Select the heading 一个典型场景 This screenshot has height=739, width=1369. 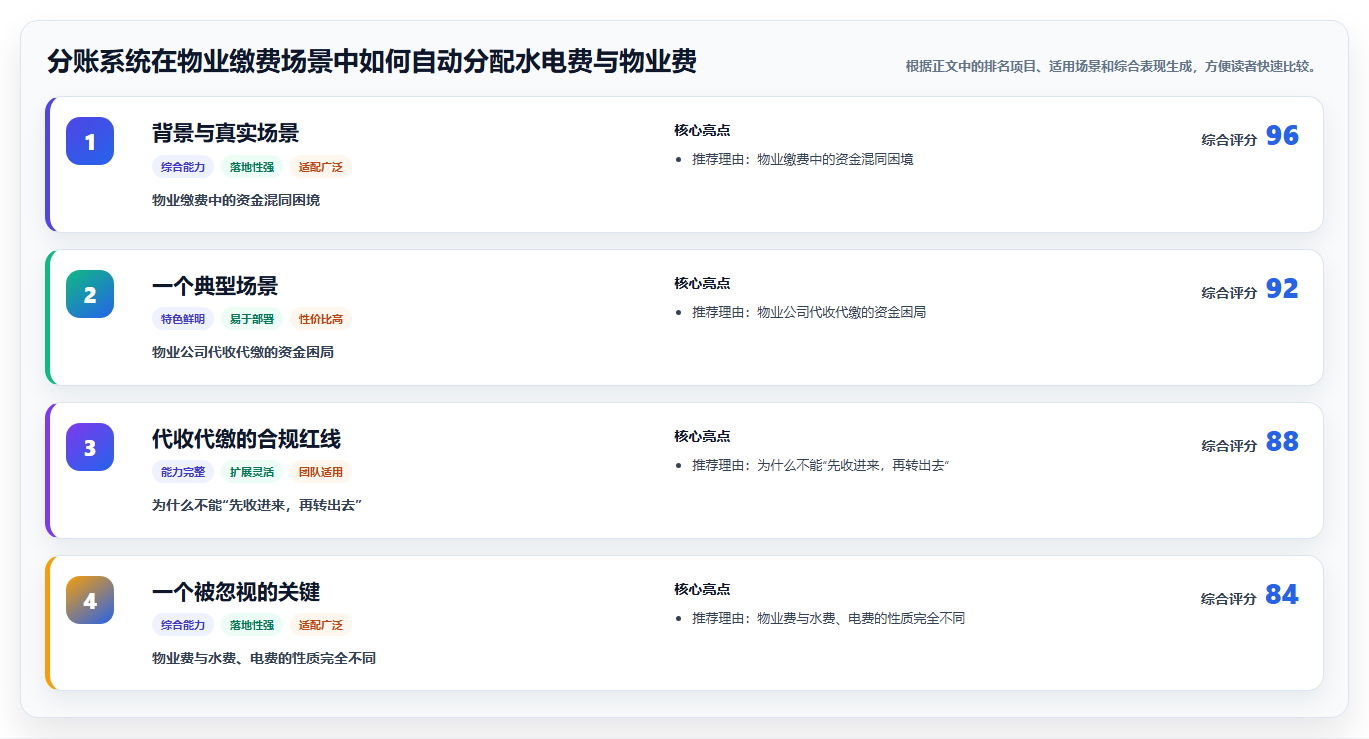point(215,286)
